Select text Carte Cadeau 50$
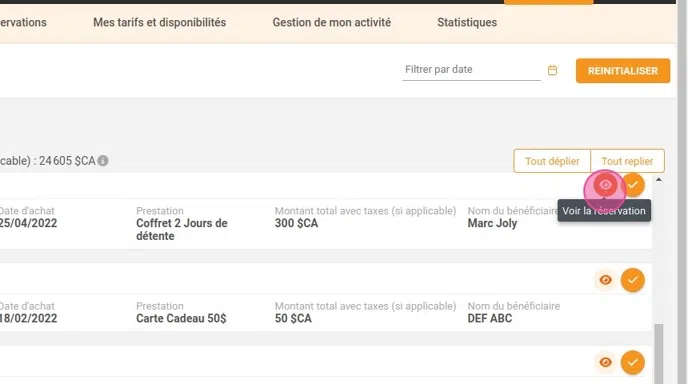The height and width of the screenshot is (384, 688). 181,319
